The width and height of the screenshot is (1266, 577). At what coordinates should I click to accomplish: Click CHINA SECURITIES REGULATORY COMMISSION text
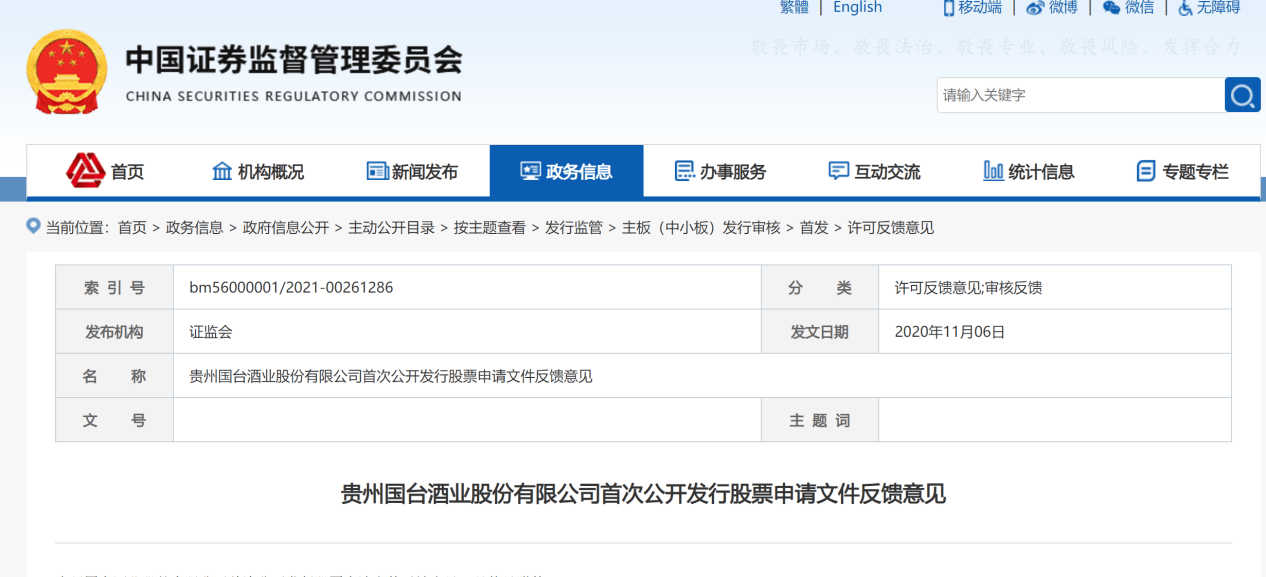(x=294, y=97)
